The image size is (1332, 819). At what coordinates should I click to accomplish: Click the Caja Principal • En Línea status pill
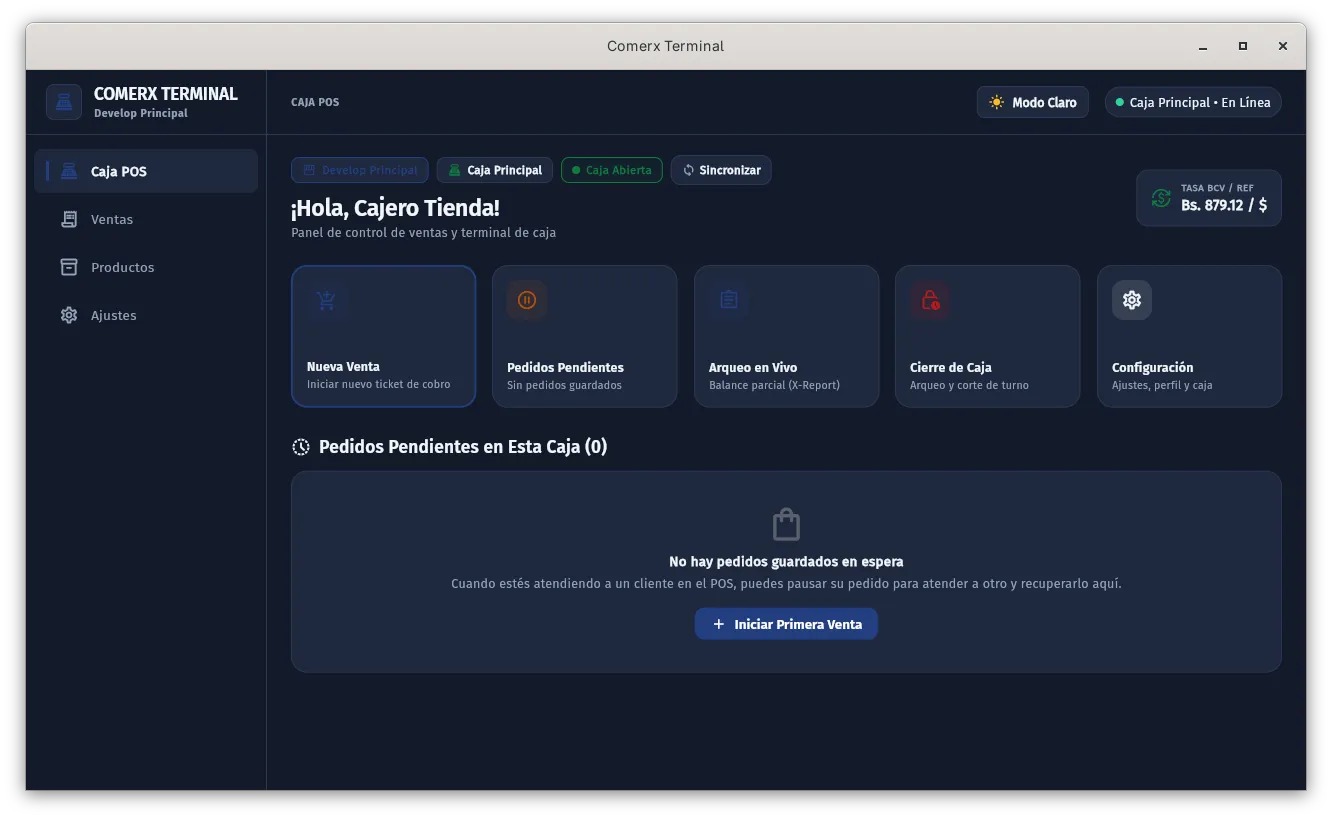[1193, 102]
